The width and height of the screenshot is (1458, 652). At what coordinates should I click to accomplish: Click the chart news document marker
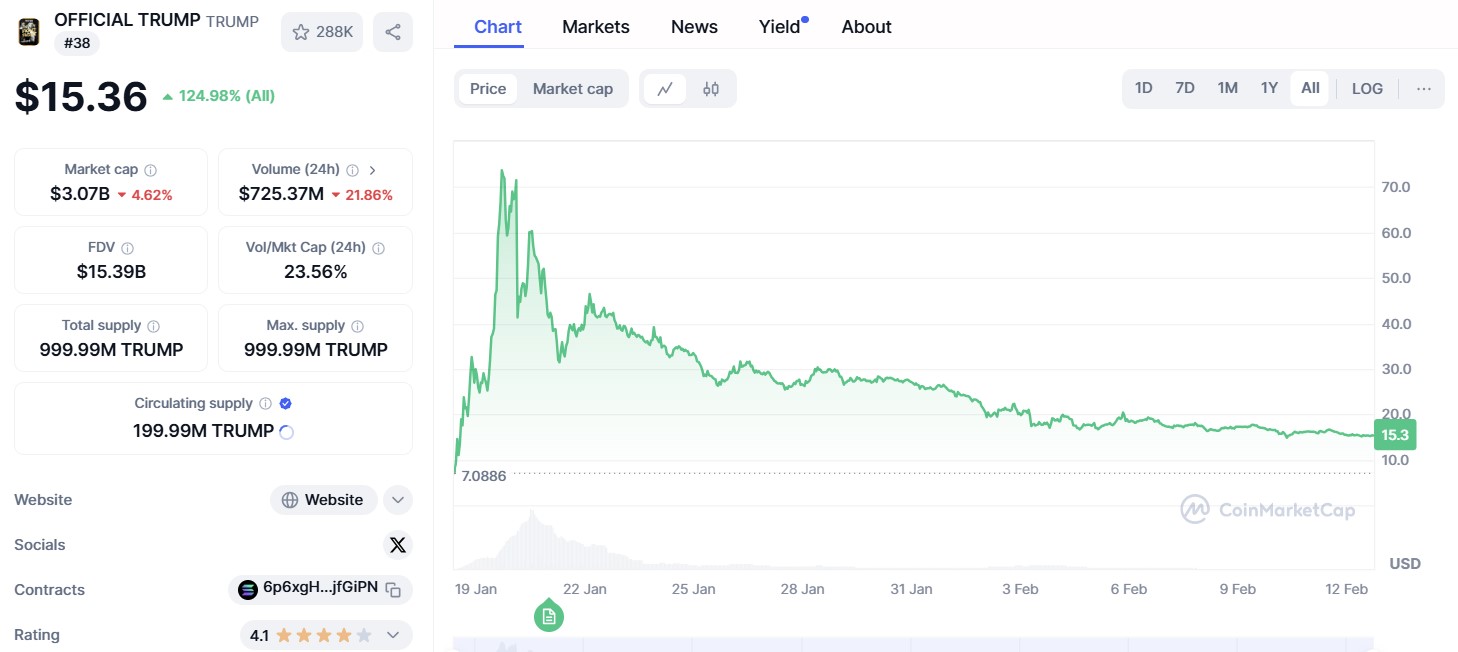[548, 616]
